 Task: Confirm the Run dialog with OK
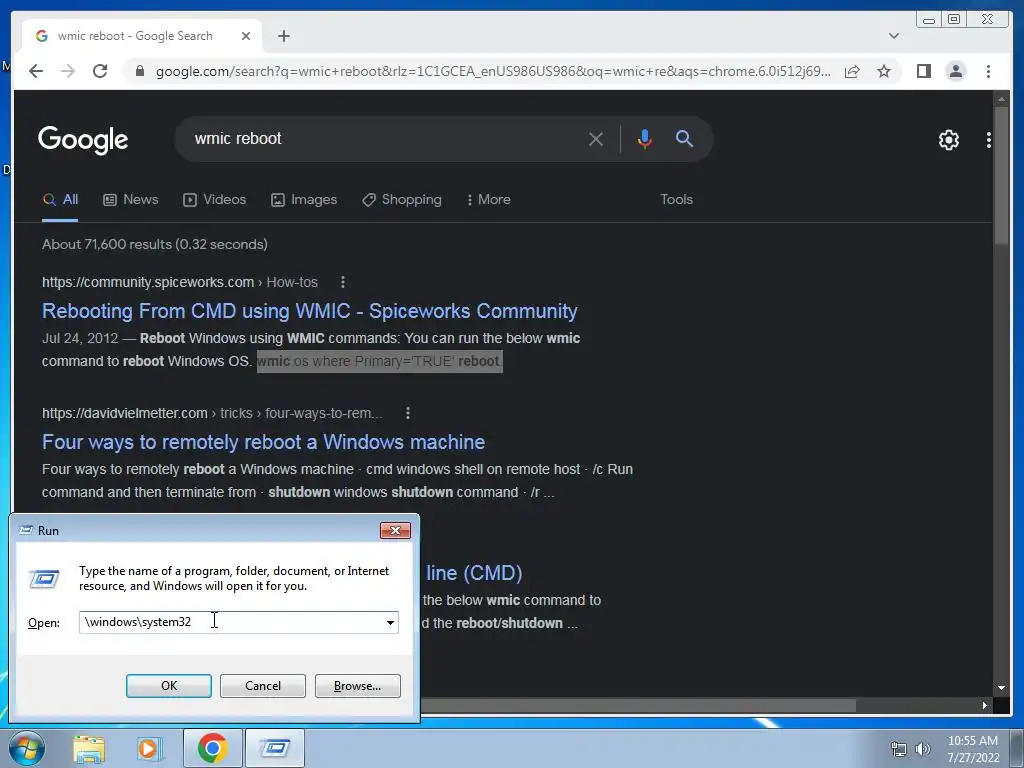pyautogui.click(x=168, y=686)
